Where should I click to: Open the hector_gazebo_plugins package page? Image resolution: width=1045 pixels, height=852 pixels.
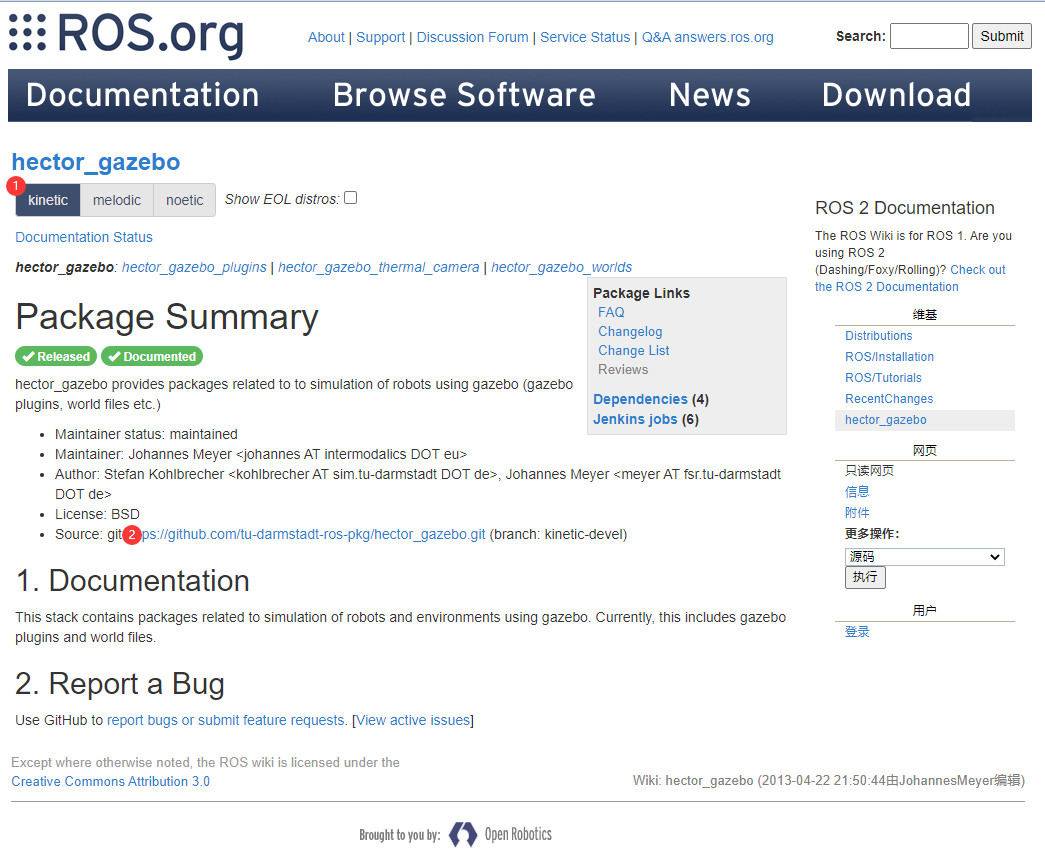[x=194, y=267]
